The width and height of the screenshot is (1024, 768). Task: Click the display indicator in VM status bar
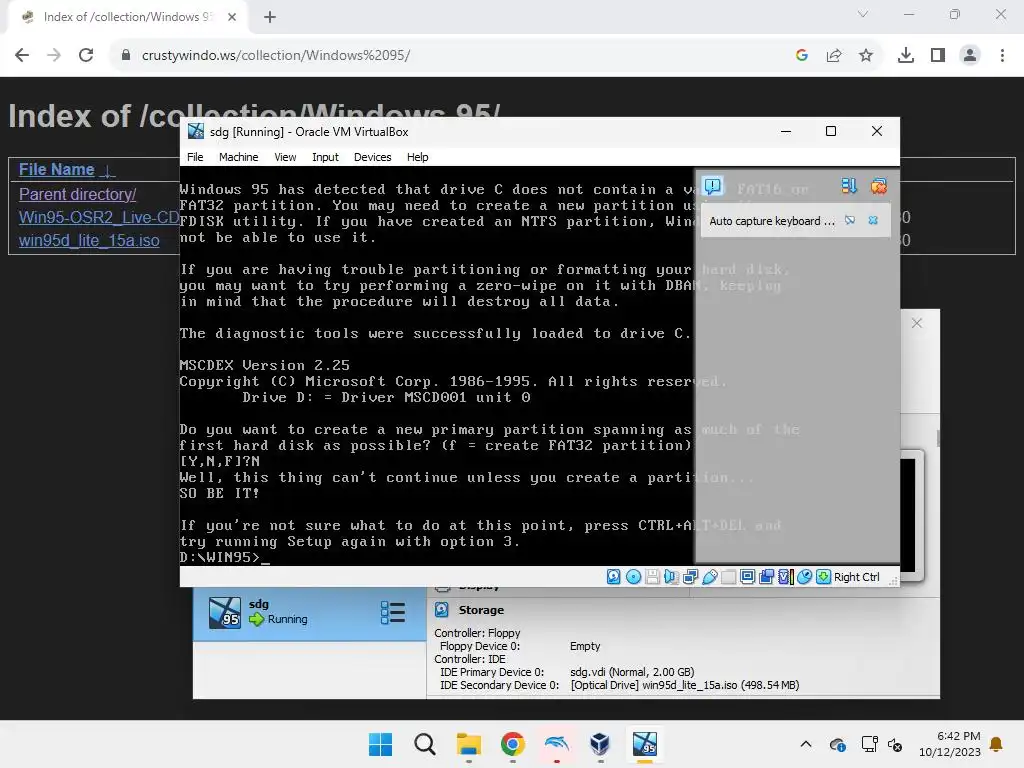click(748, 577)
